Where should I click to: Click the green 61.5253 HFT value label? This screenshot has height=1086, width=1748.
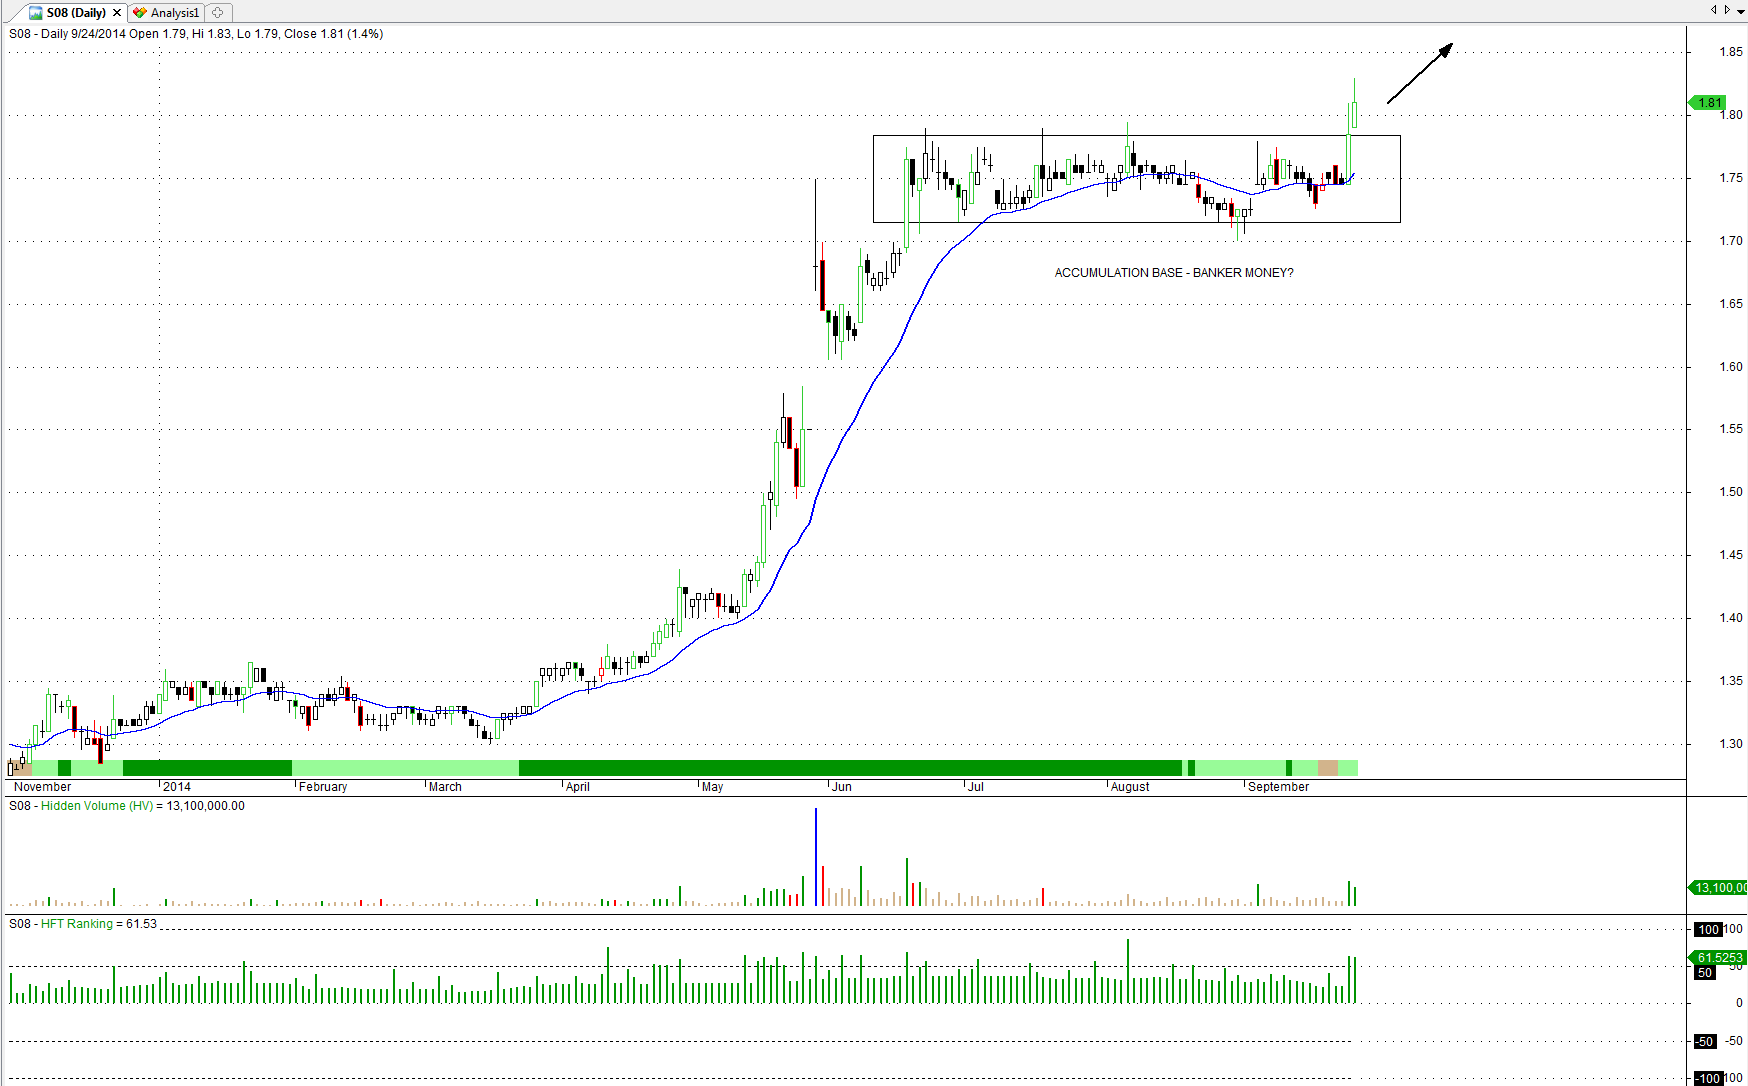(1719, 958)
